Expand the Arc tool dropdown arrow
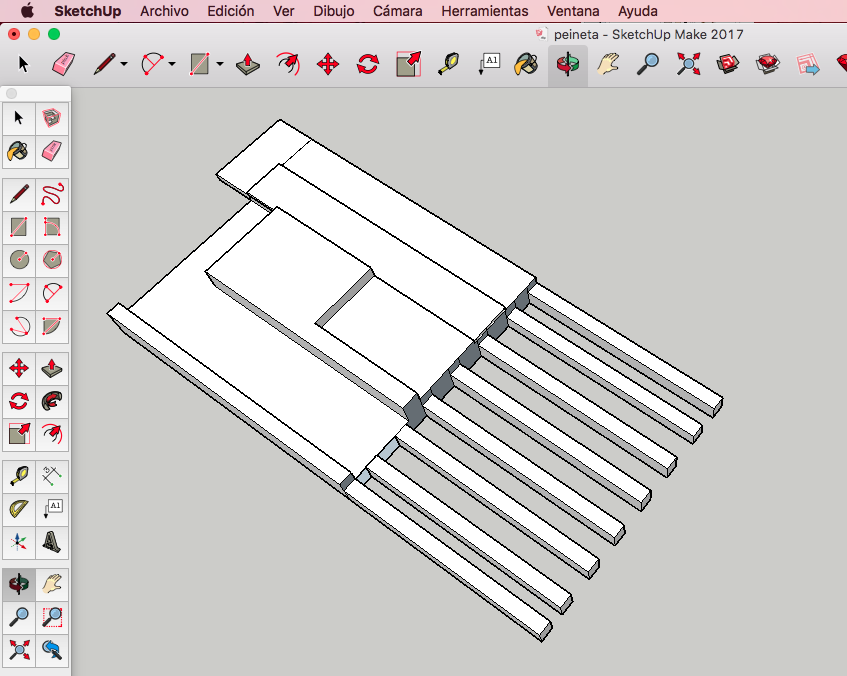This screenshot has width=847, height=676. 172,64
